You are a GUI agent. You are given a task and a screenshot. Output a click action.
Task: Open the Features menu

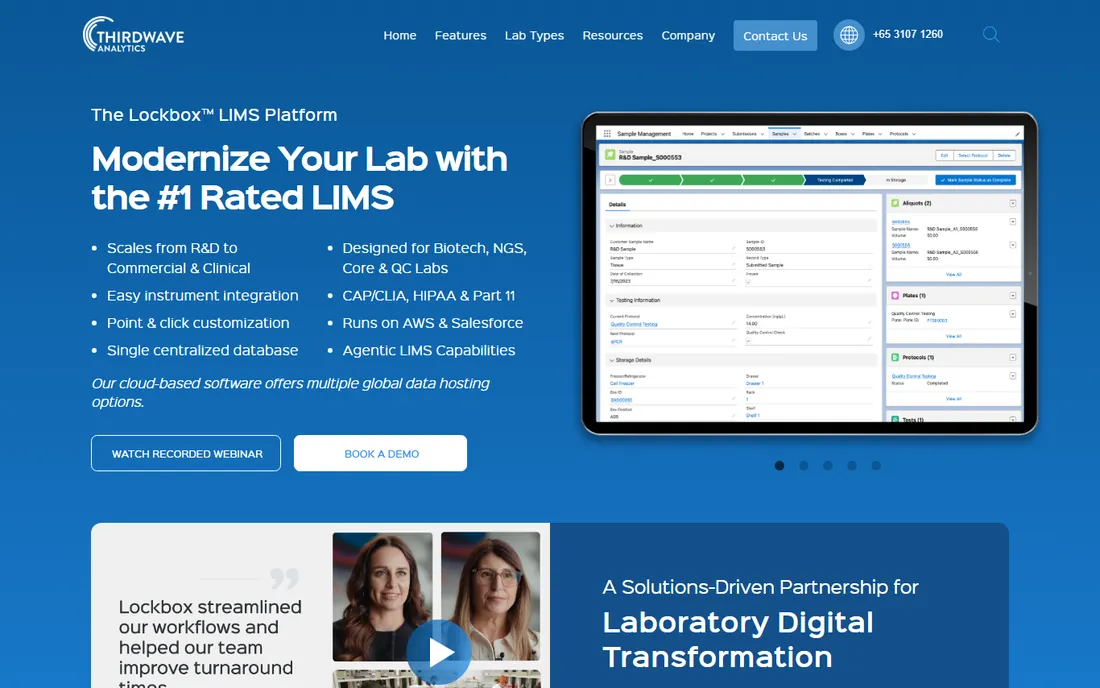pyautogui.click(x=460, y=35)
